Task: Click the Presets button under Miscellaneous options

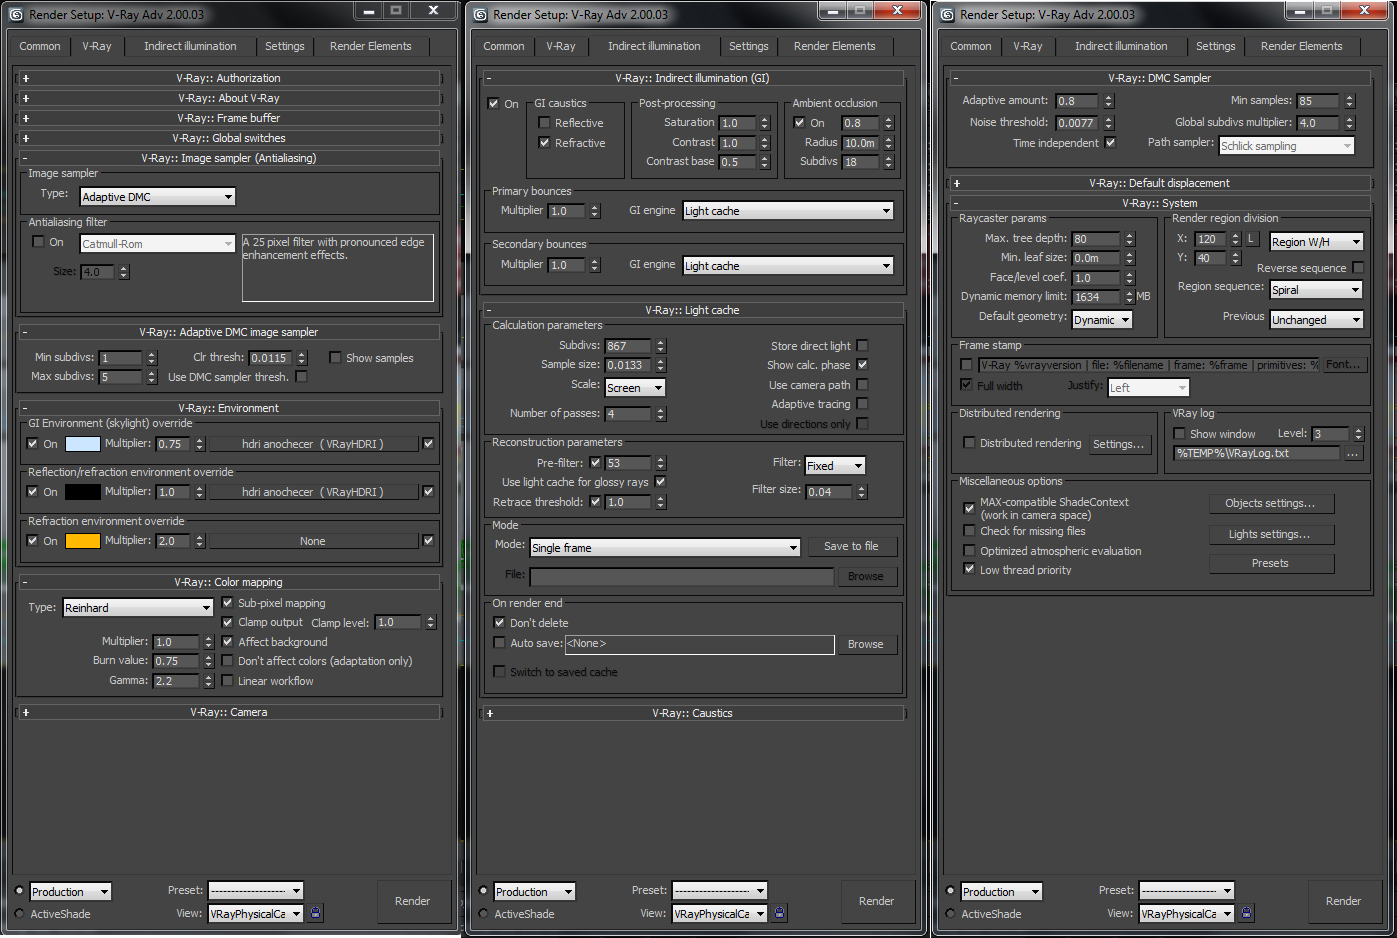Action: click(1271, 563)
